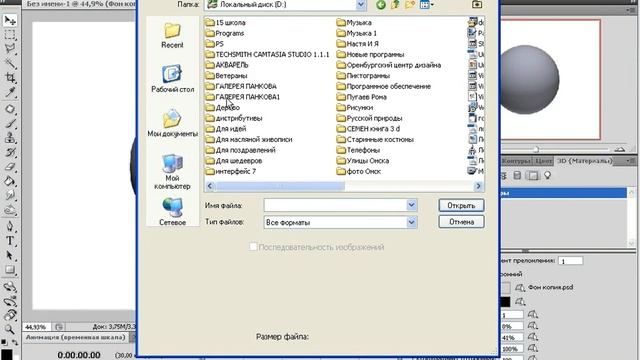Click the Отмена button
Viewport: 640px width, 360px height.
pos(461,222)
